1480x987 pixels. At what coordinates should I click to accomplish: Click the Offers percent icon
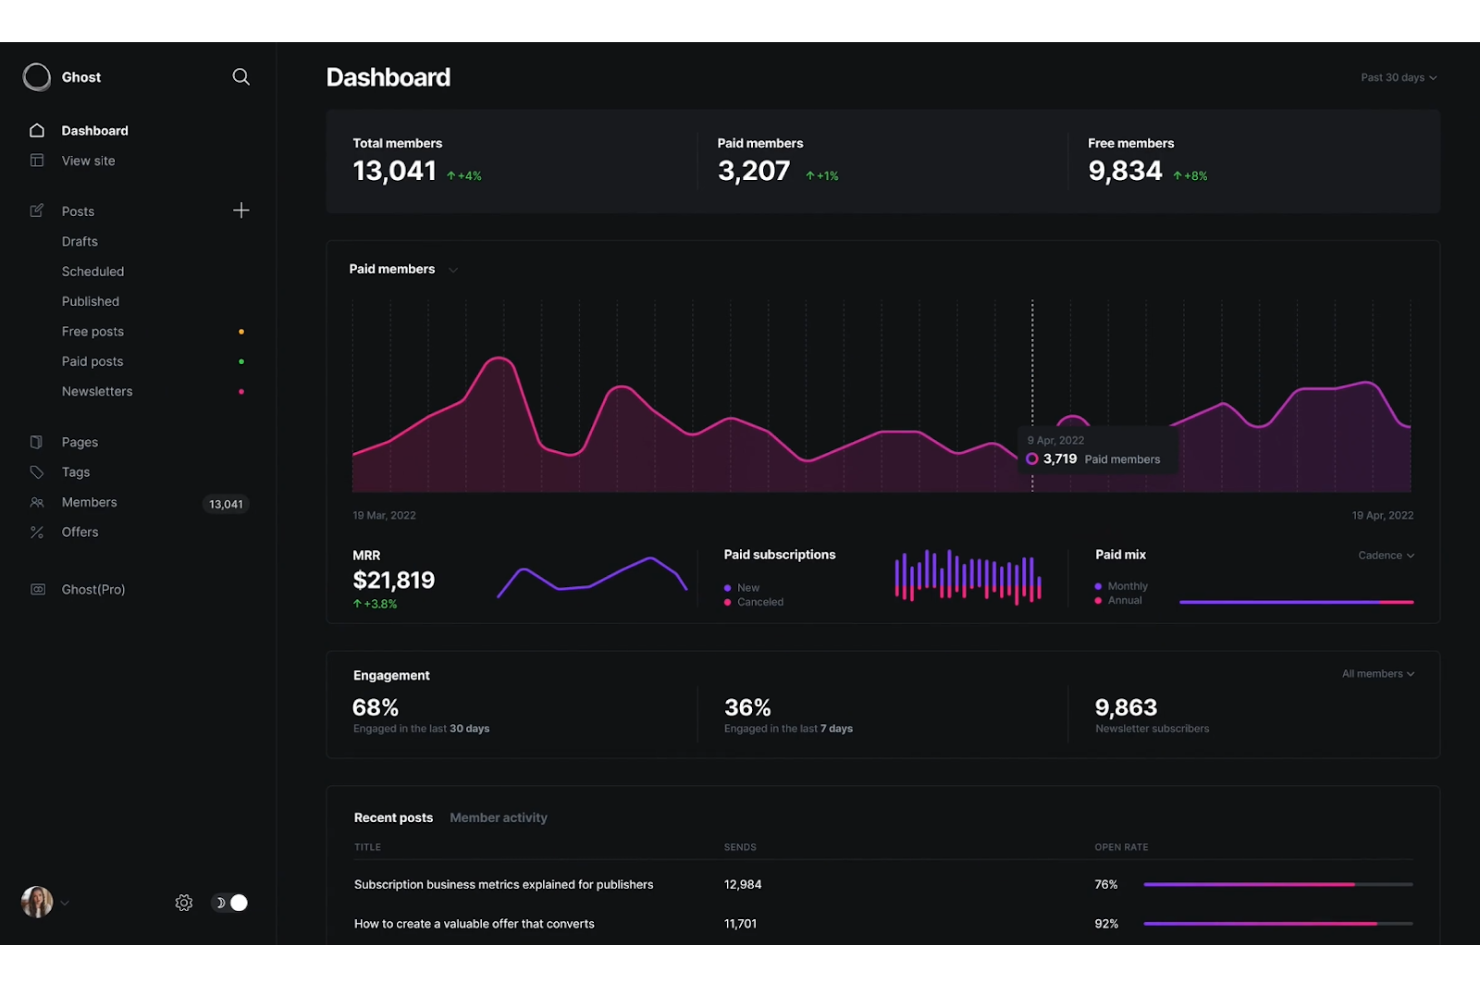37,532
